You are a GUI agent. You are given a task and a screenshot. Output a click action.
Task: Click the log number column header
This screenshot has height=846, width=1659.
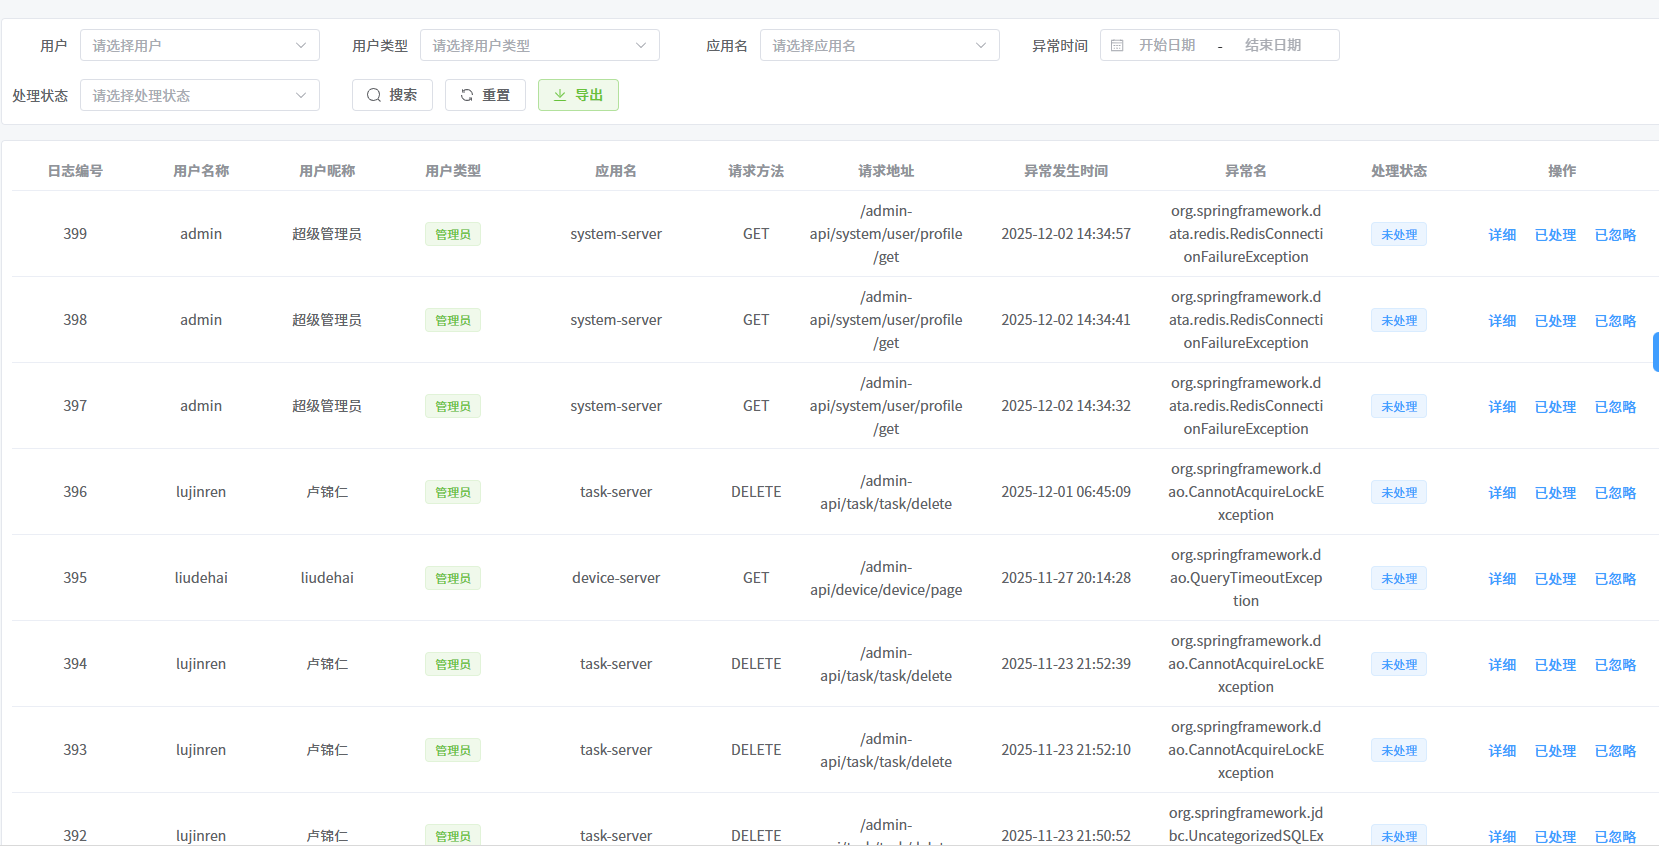(75, 171)
